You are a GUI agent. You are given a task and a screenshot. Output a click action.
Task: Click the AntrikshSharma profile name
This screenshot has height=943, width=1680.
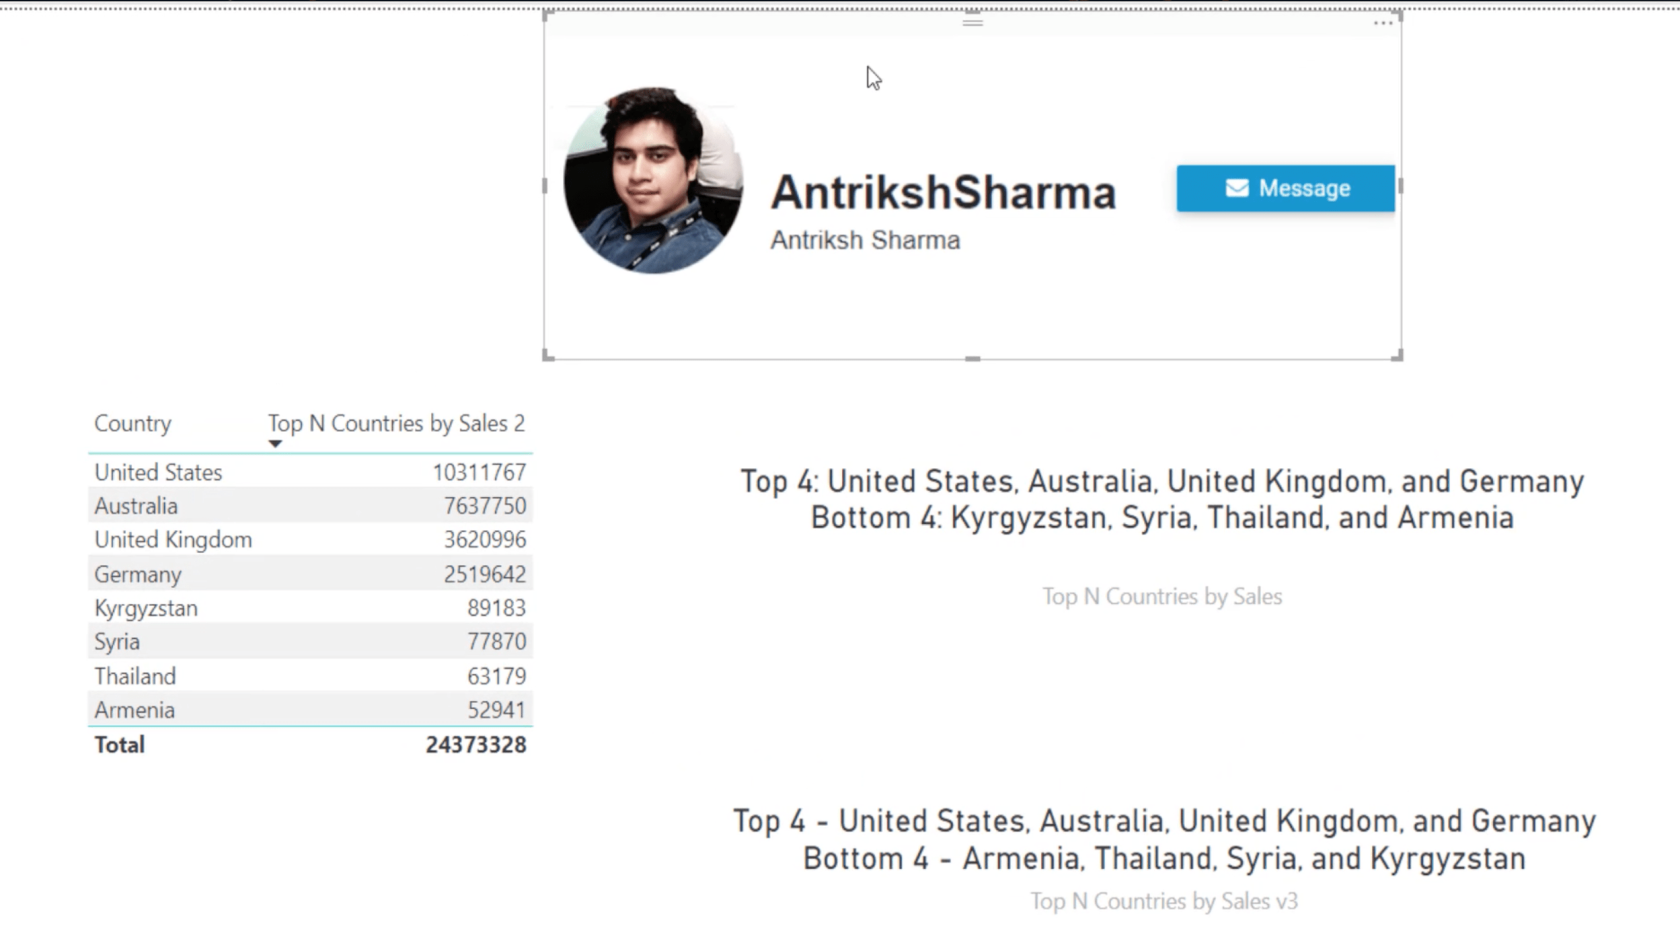click(x=943, y=192)
